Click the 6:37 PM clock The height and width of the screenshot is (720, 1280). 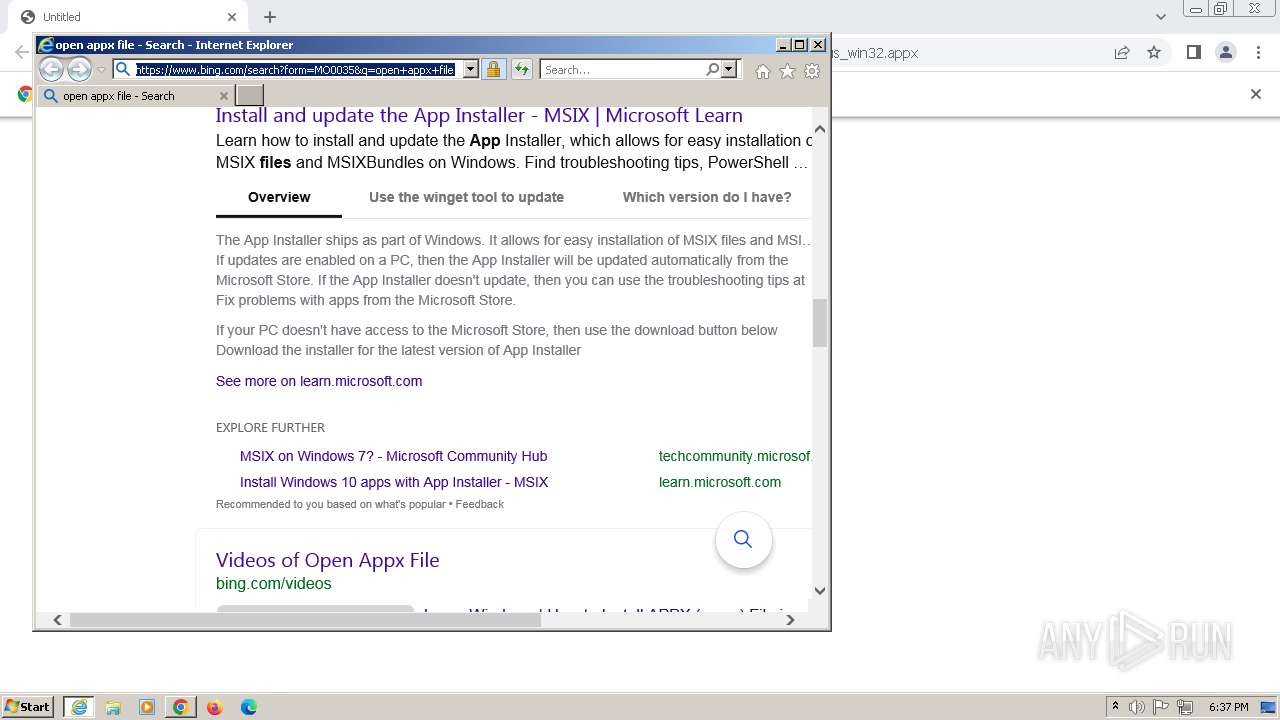pyautogui.click(x=1229, y=707)
